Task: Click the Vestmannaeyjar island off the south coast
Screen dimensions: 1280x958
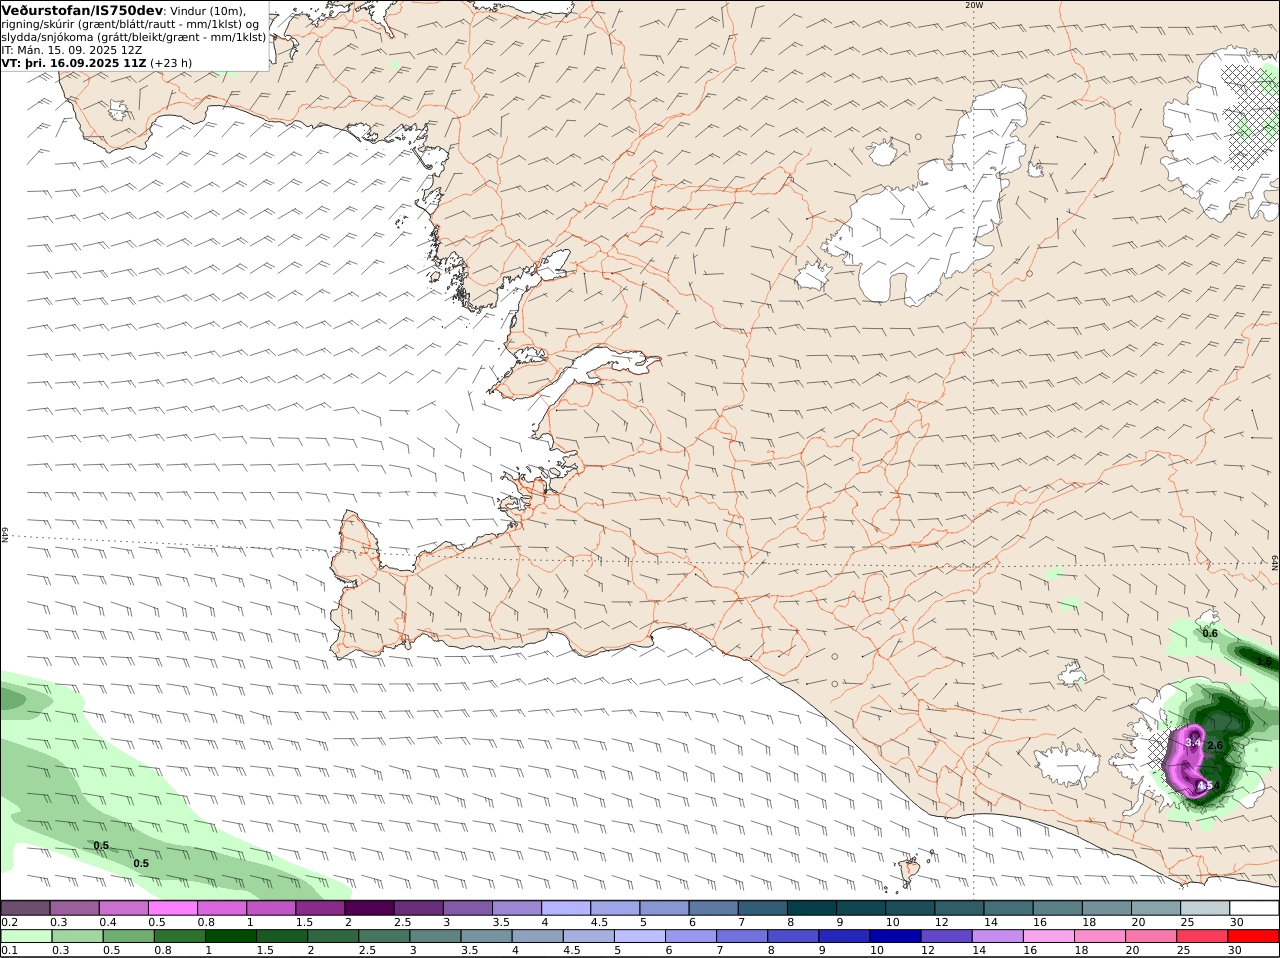Action: [911, 872]
